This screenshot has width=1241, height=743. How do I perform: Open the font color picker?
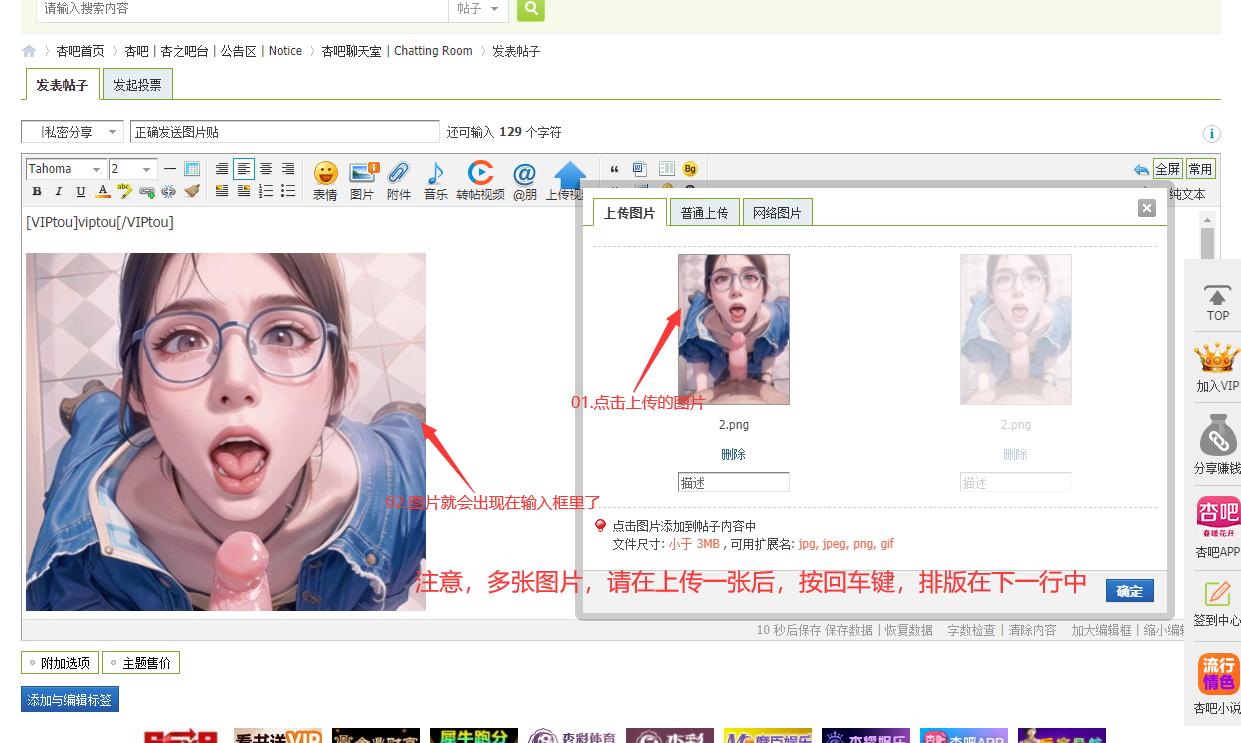(103, 191)
